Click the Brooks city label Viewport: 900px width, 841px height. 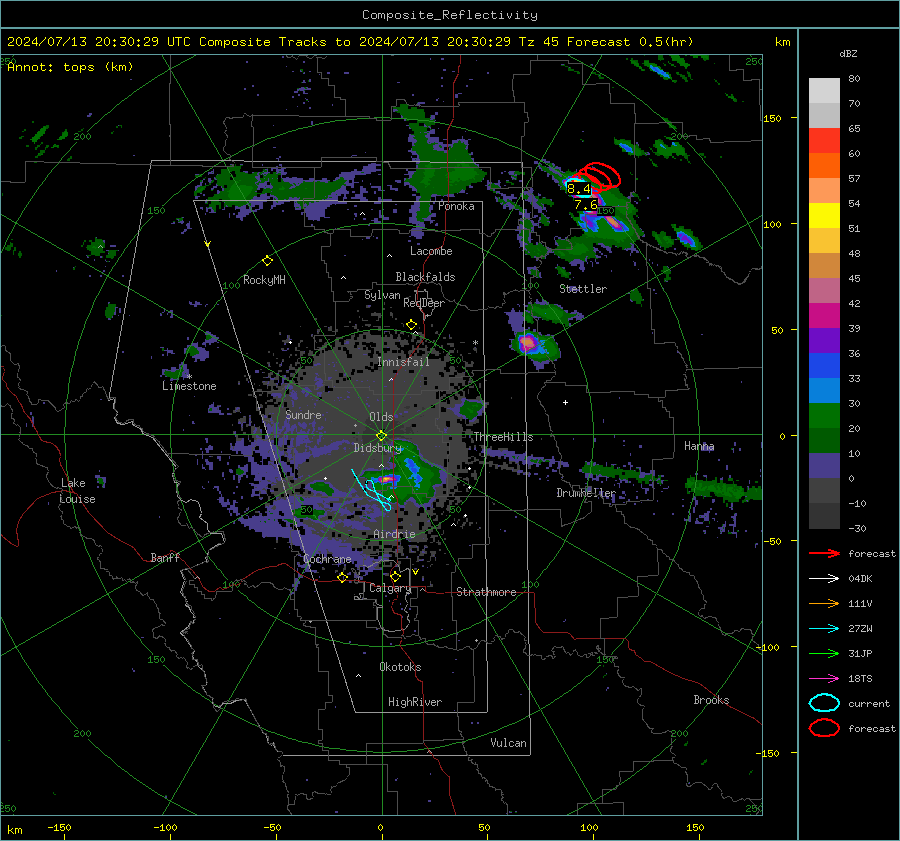click(x=711, y=700)
